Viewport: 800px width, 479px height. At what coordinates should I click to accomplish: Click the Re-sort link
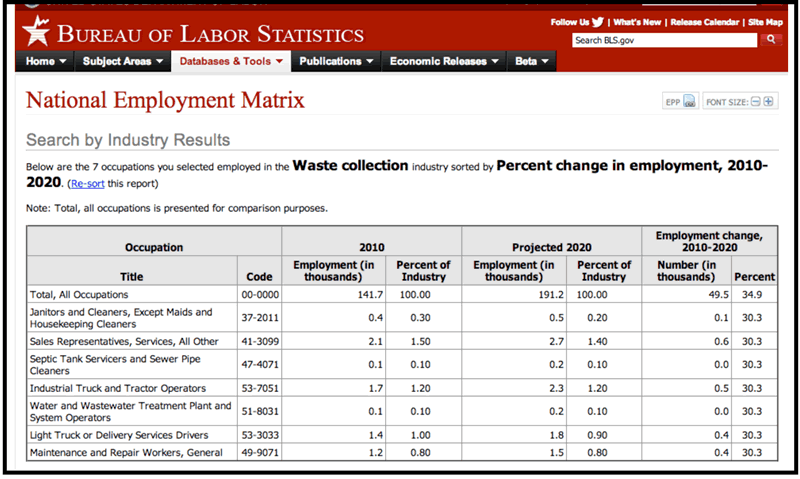click(x=88, y=184)
